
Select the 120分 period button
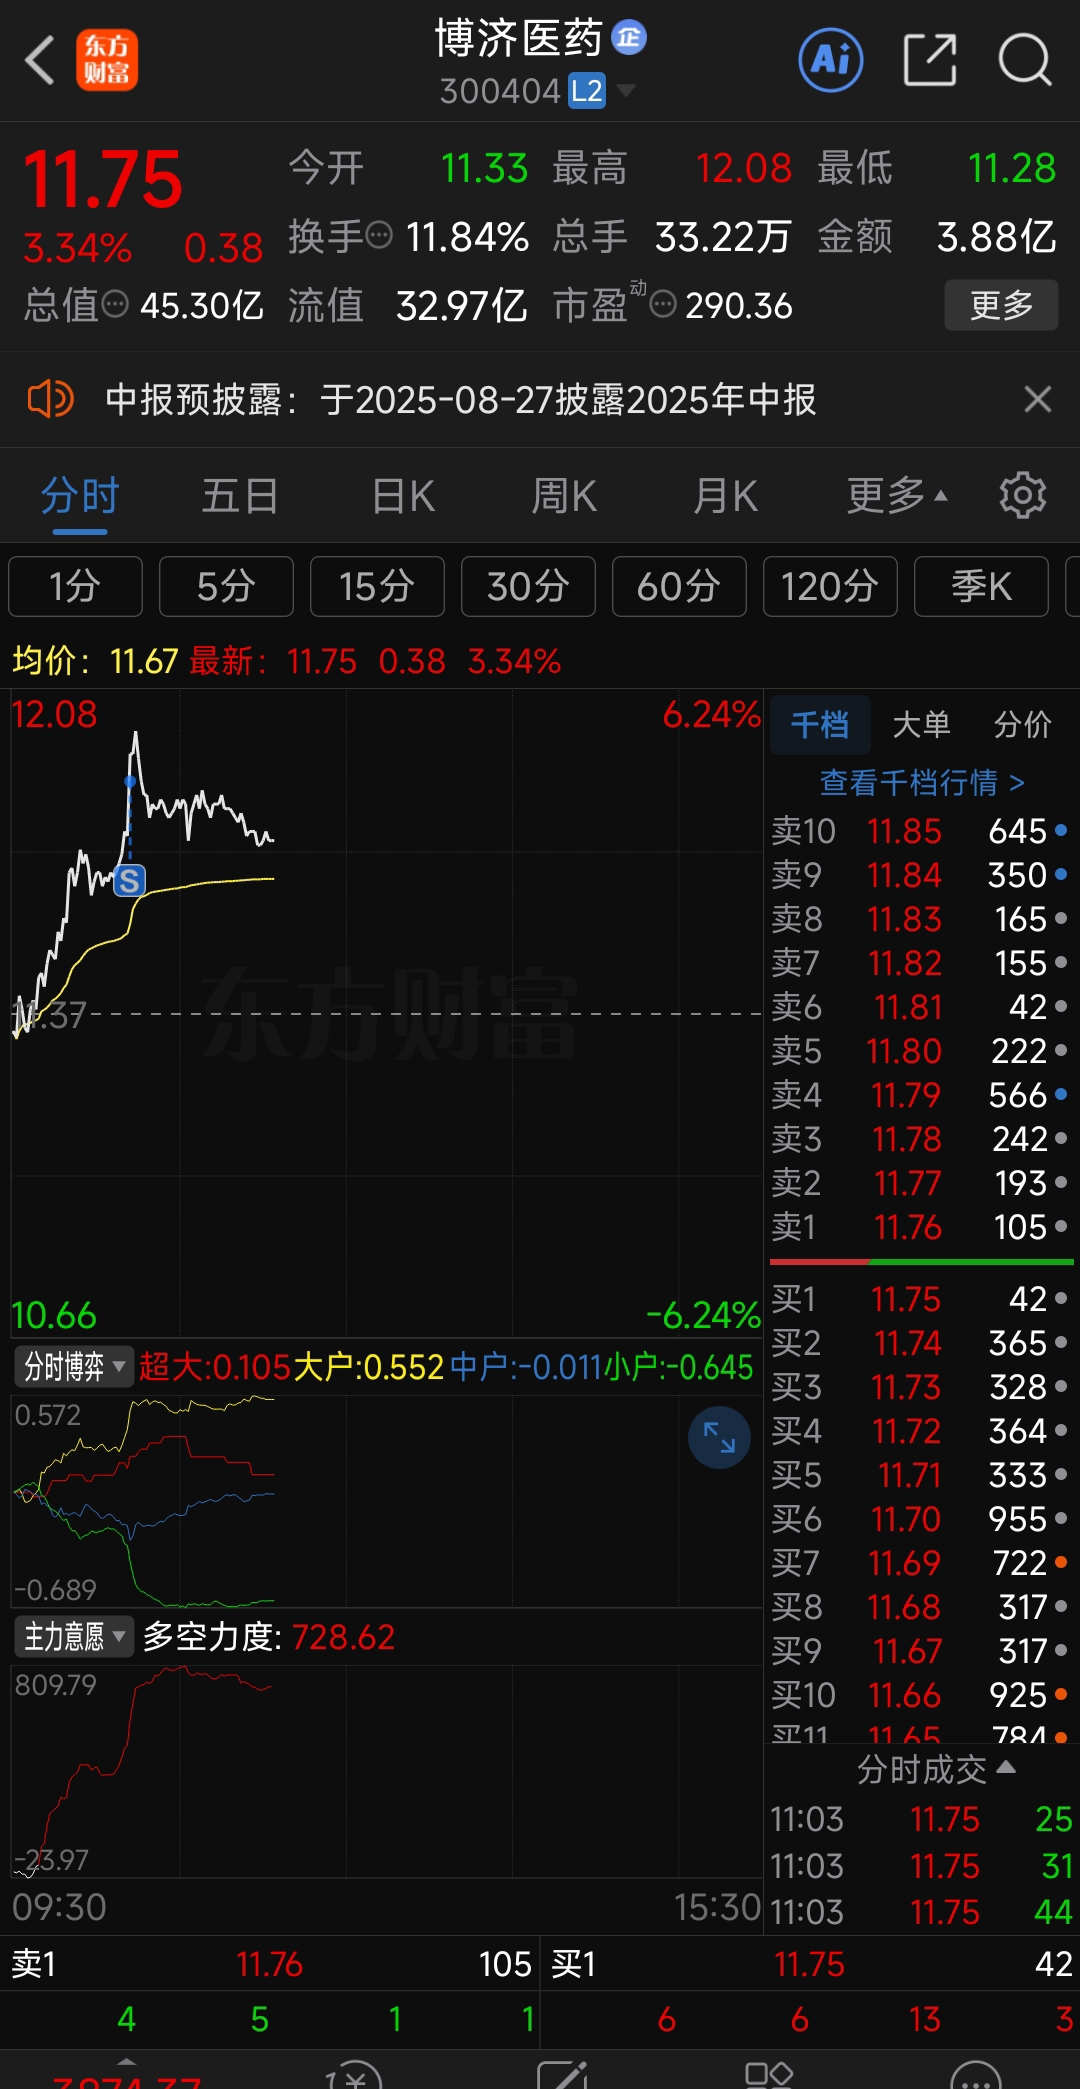[830, 586]
